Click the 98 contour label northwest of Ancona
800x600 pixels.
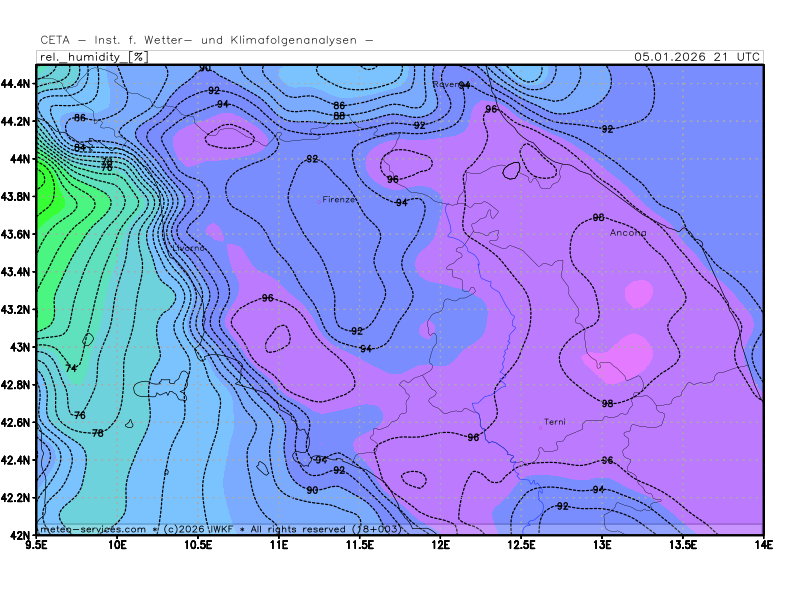[598, 217]
